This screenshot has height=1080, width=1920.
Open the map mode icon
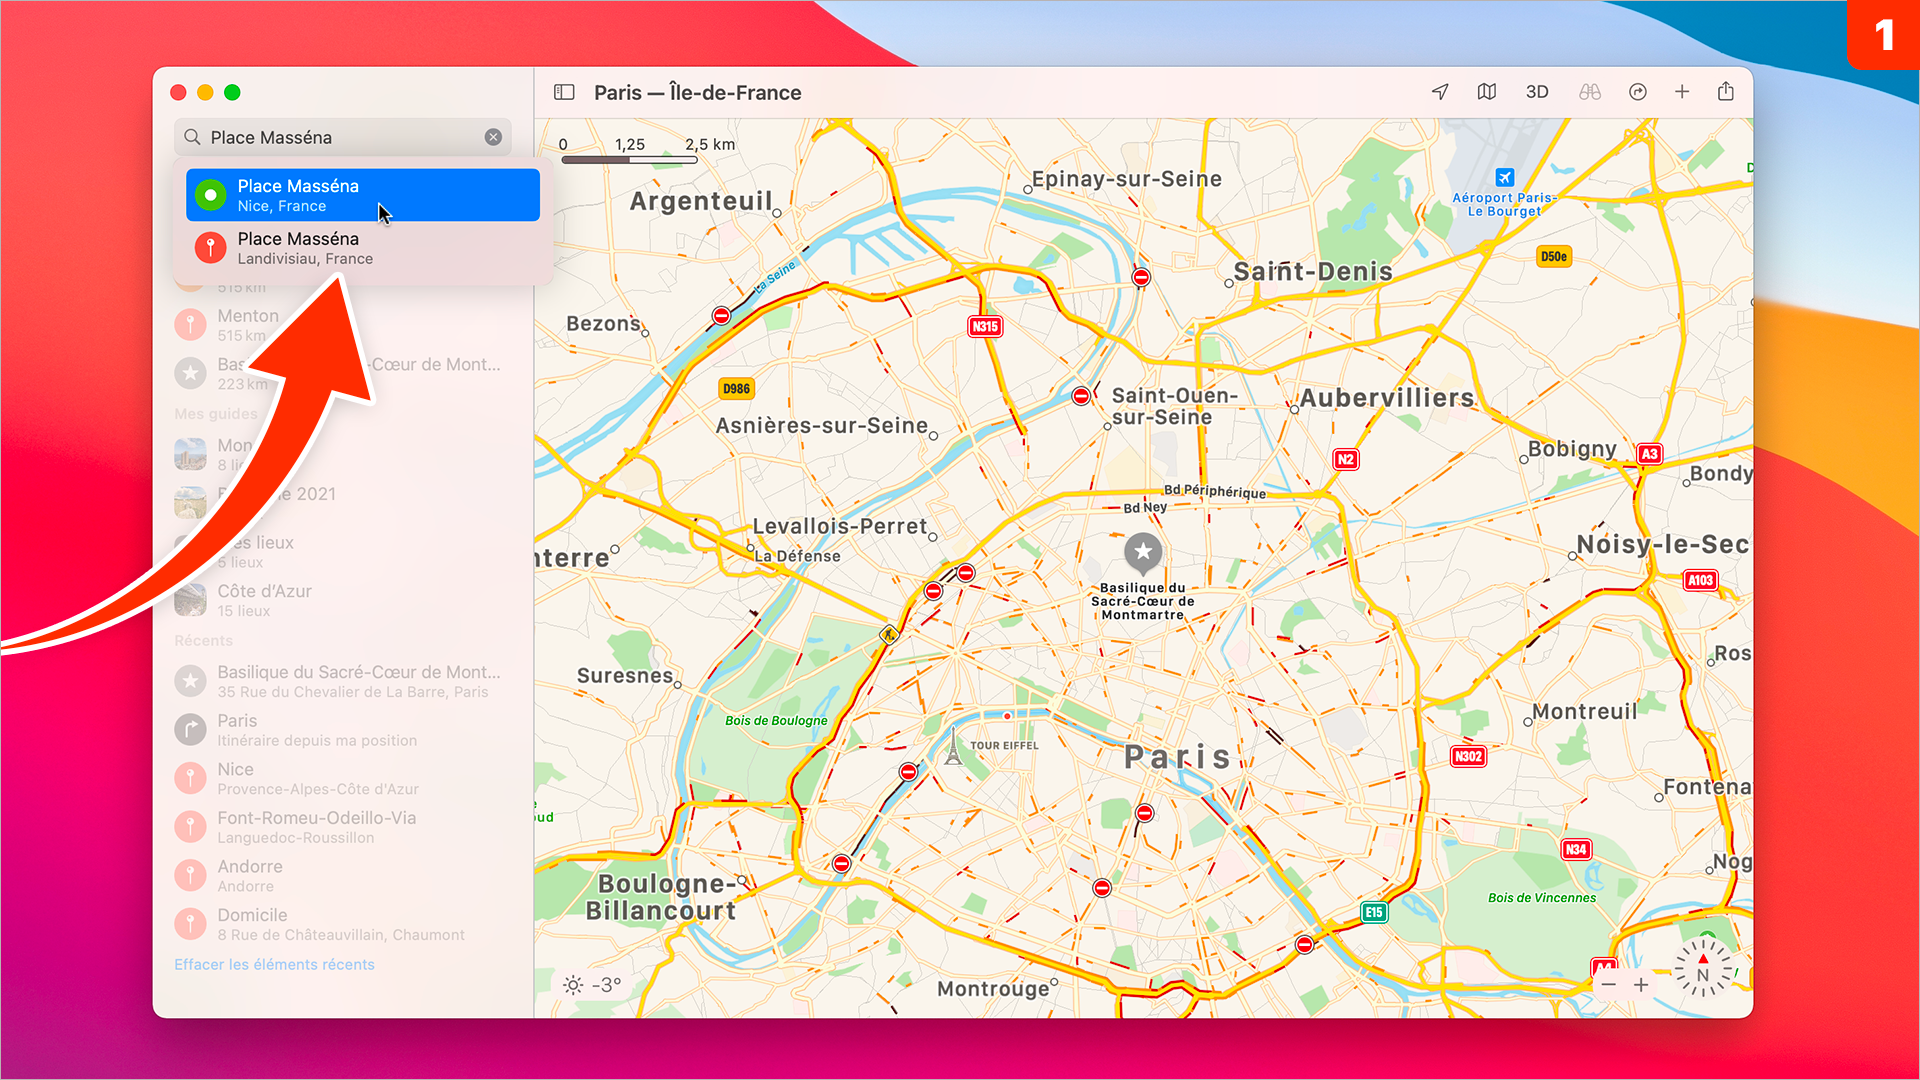click(1487, 92)
